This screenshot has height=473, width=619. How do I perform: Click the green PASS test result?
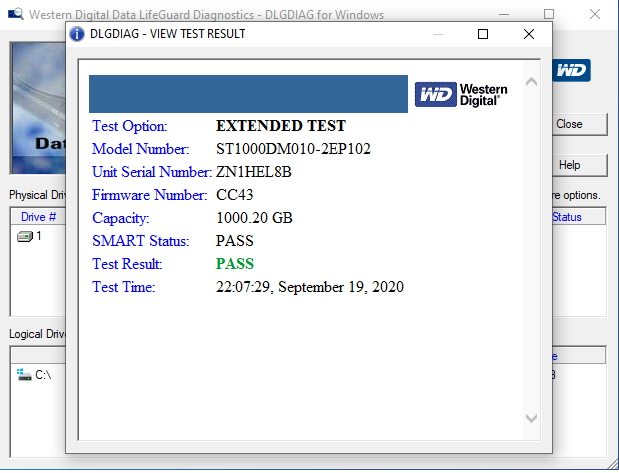(x=234, y=264)
